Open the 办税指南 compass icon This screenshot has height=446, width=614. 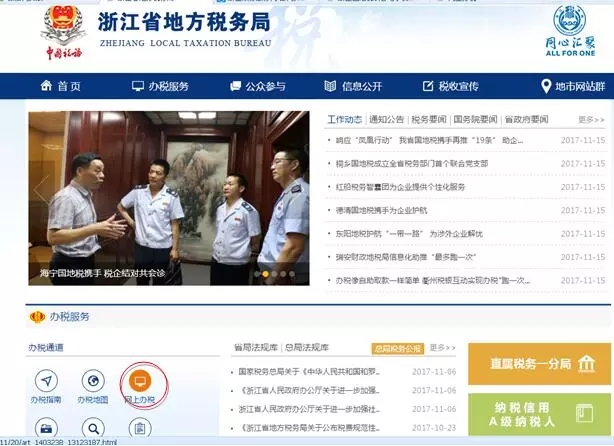tap(46, 381)
